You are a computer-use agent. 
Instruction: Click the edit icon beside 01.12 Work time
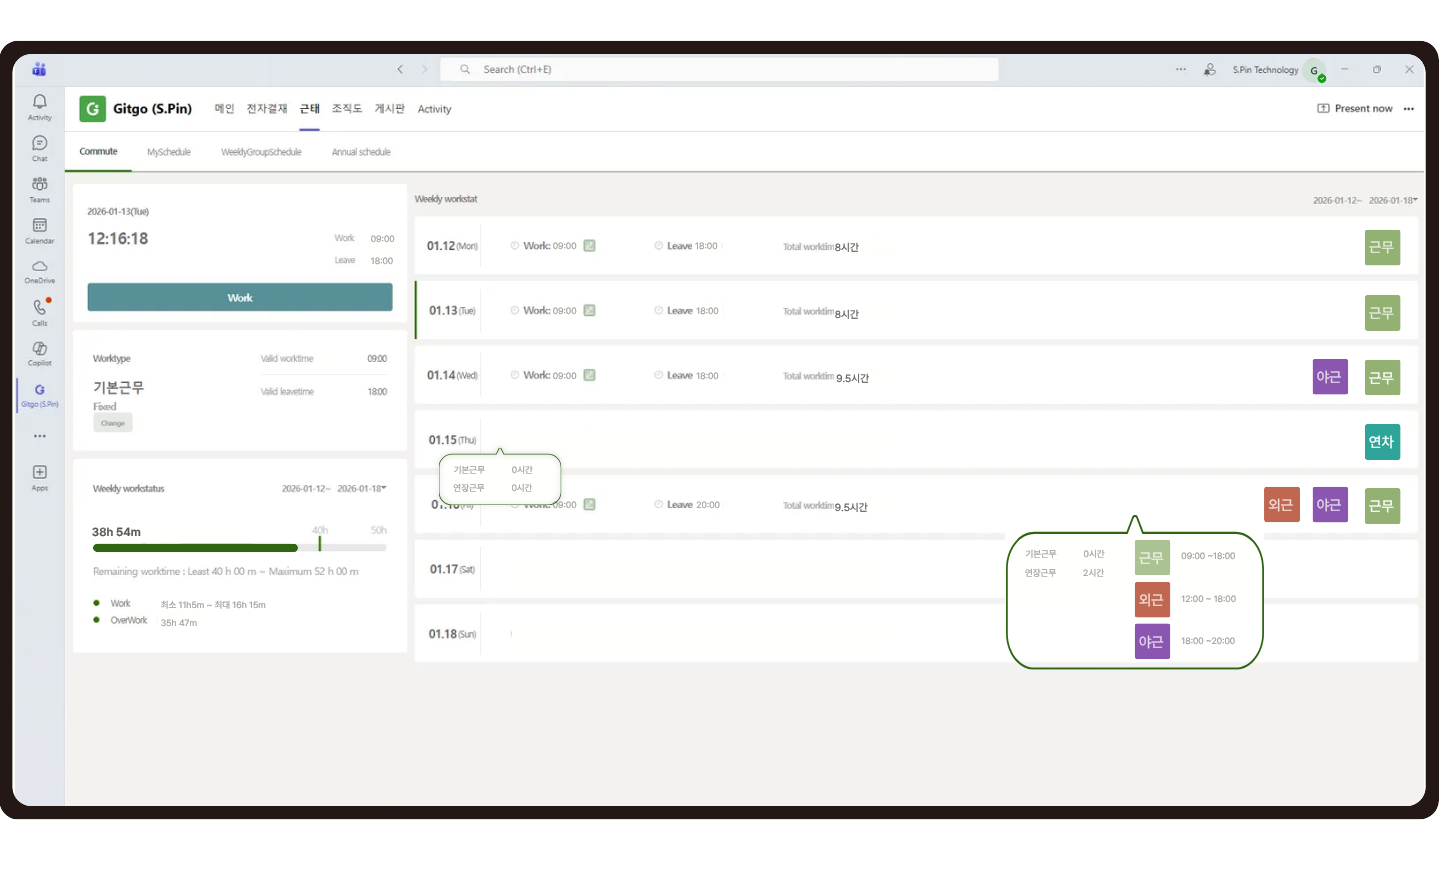pyautogui.click(x=590, y=246)
